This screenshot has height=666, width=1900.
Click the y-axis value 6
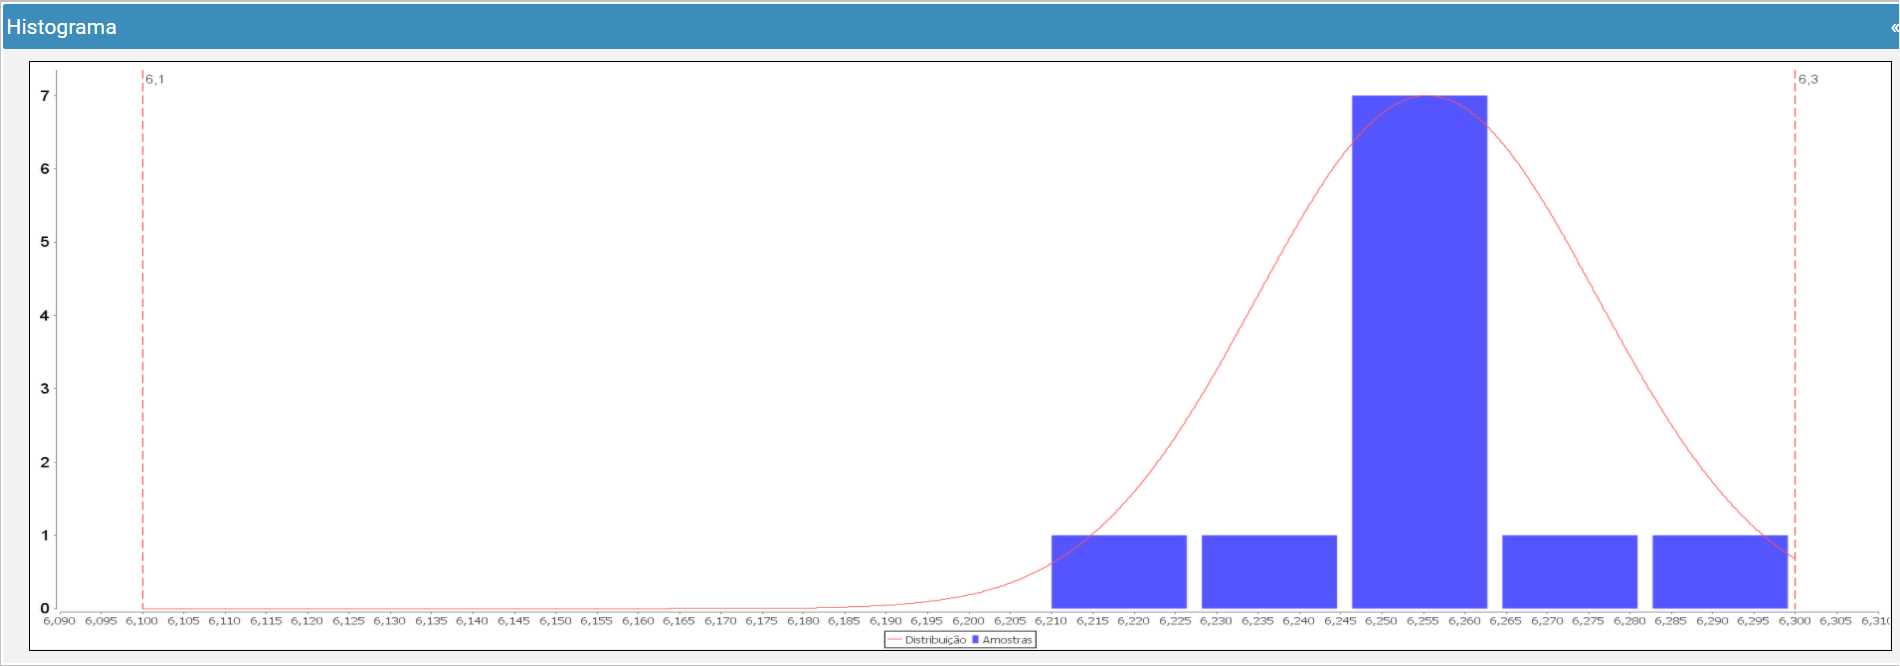44,169
